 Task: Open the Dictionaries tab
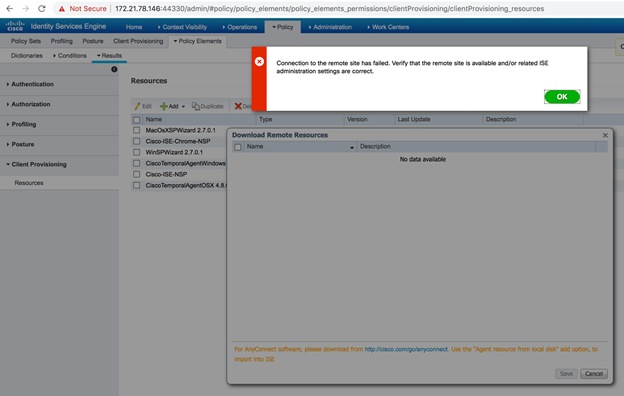pyautogui.click(x=27, y=56)
